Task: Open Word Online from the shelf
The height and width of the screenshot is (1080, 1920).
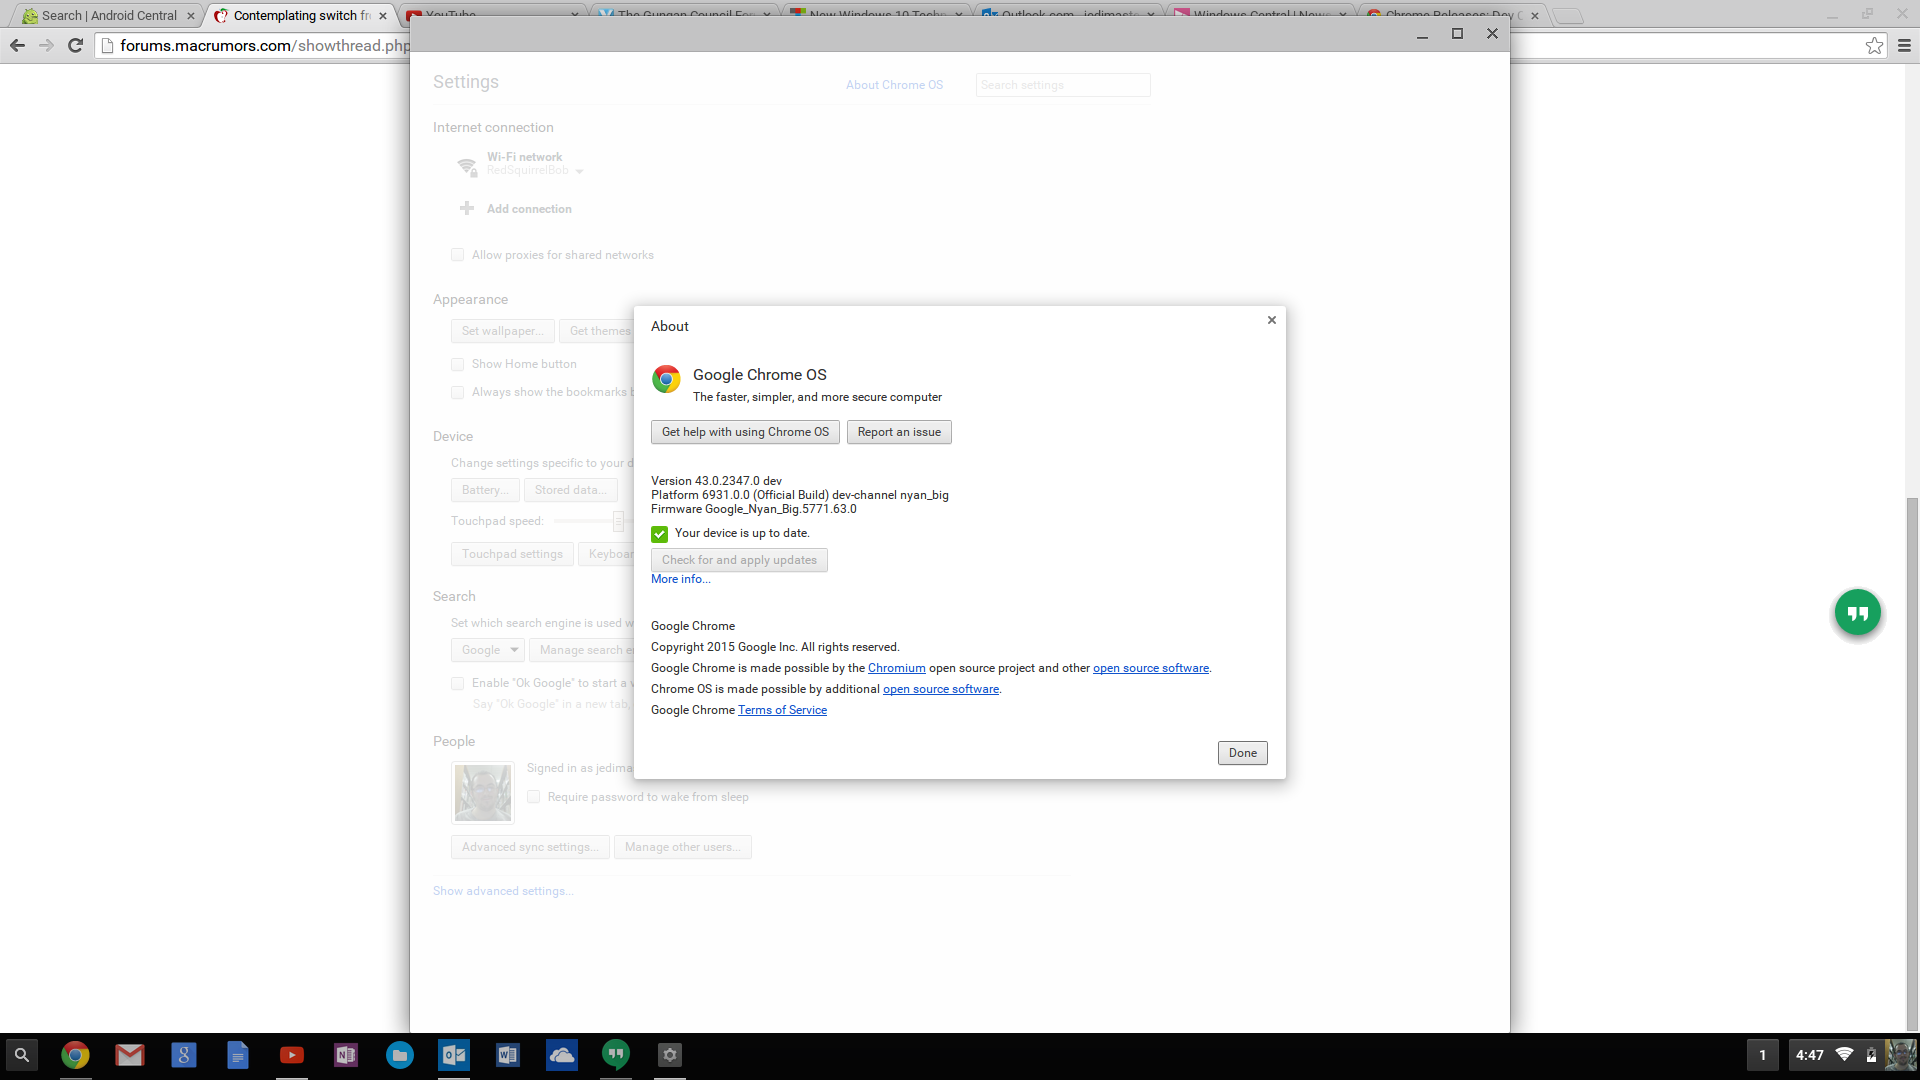Action: pyautogui.click(x=507, y=1055)
